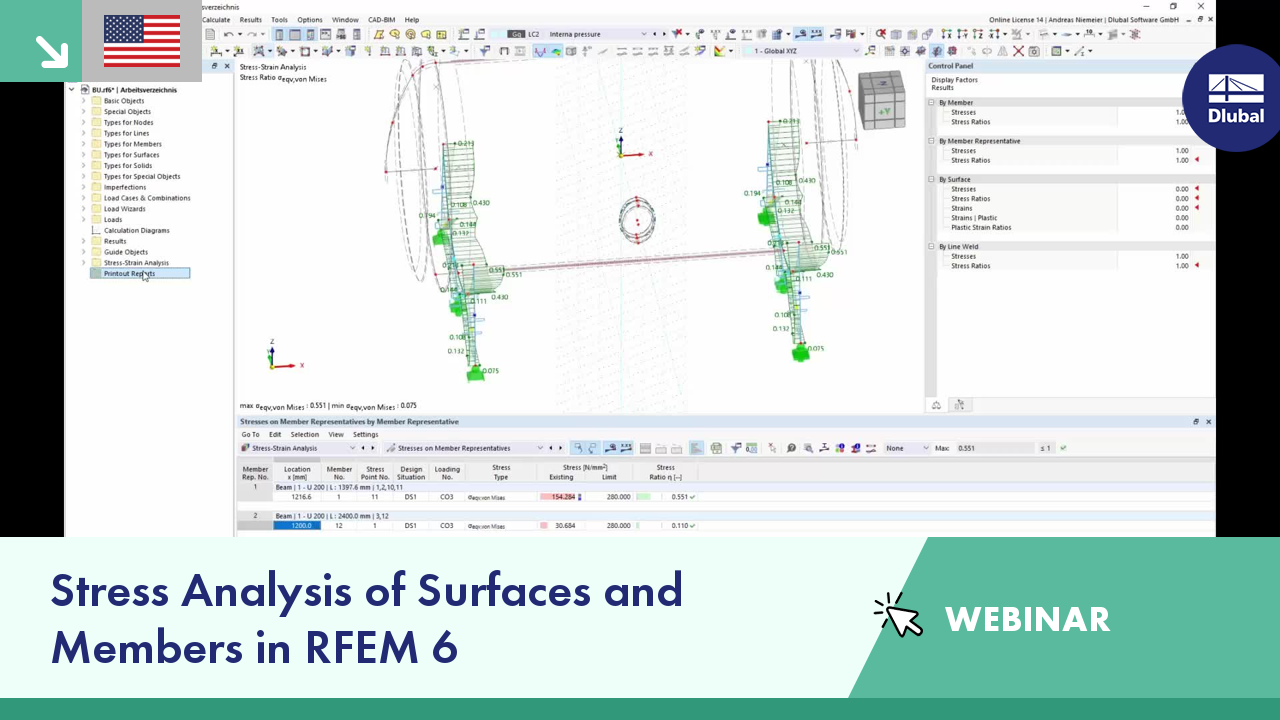Viewport: 1280px width, 720px height.
Task: Open the Results menu
Action: point(251,19)
